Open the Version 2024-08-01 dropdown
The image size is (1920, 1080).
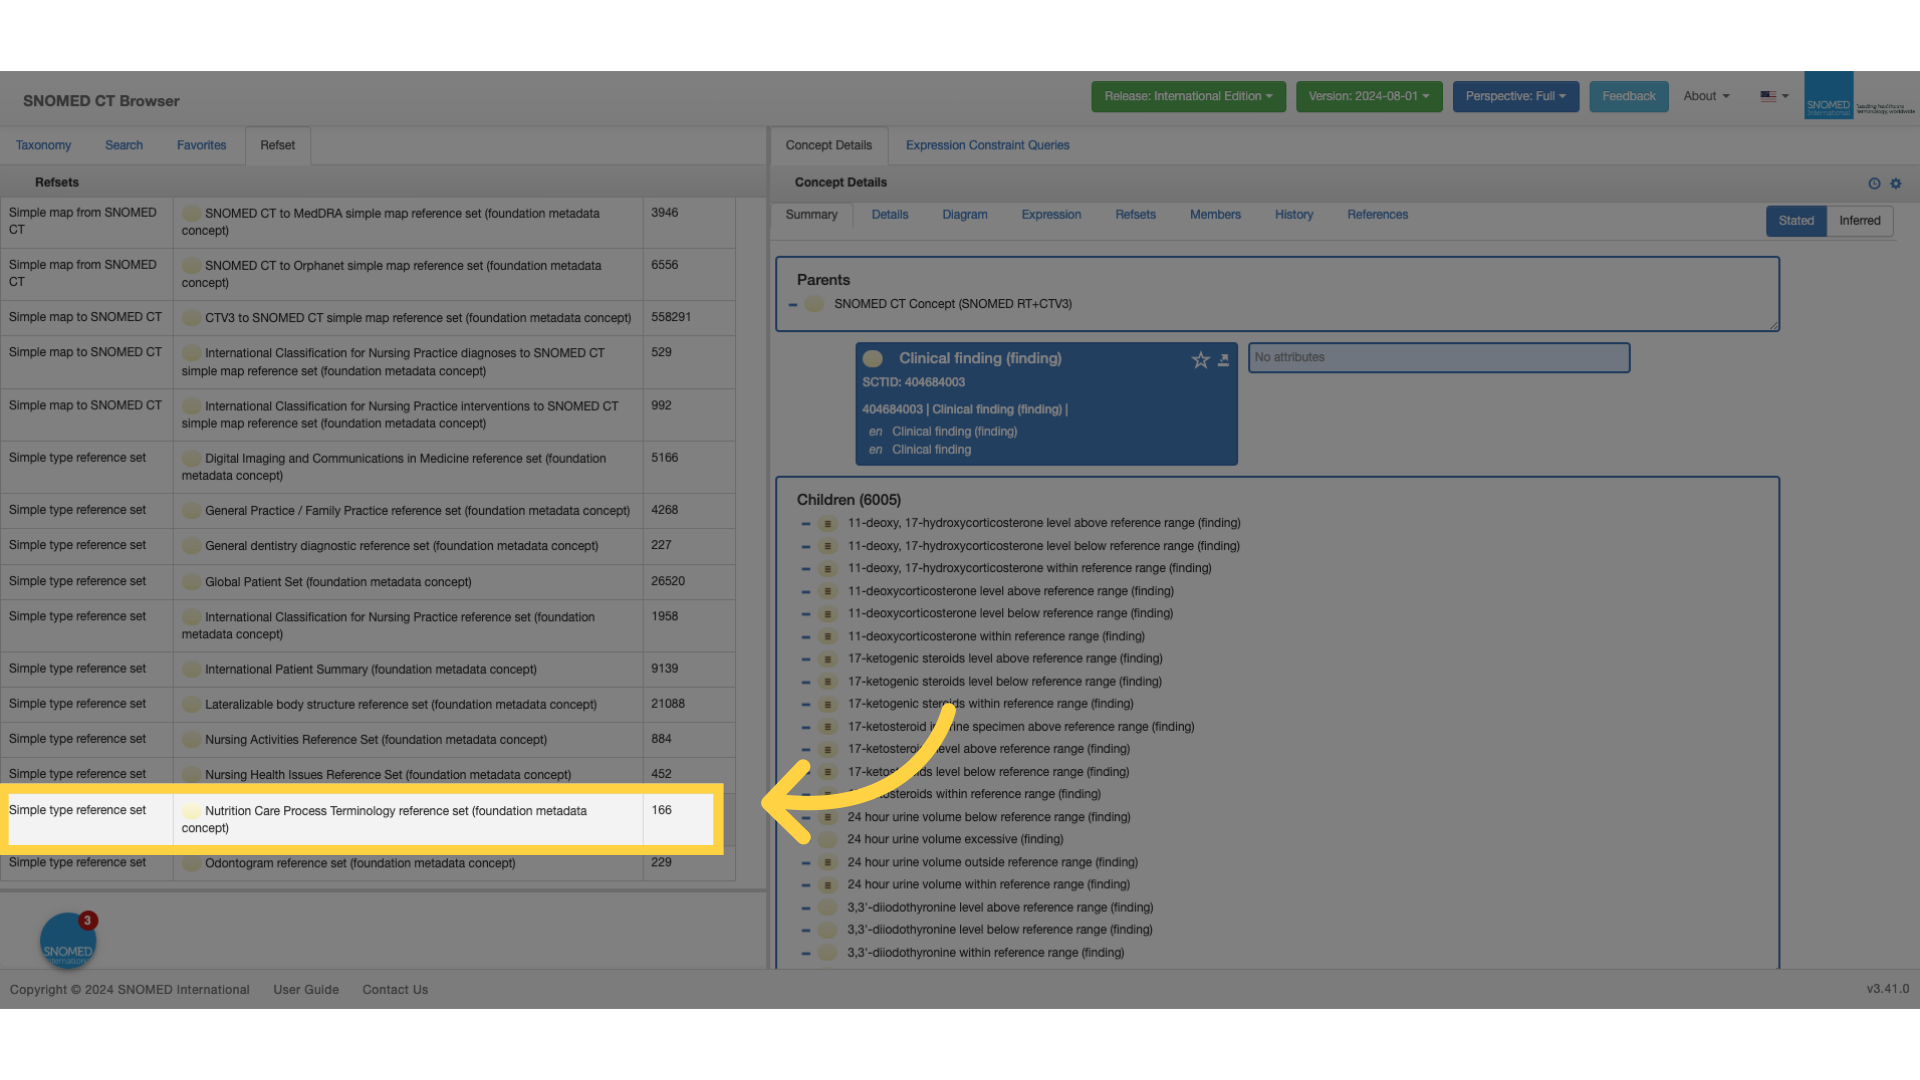[x=1367, y=95]
